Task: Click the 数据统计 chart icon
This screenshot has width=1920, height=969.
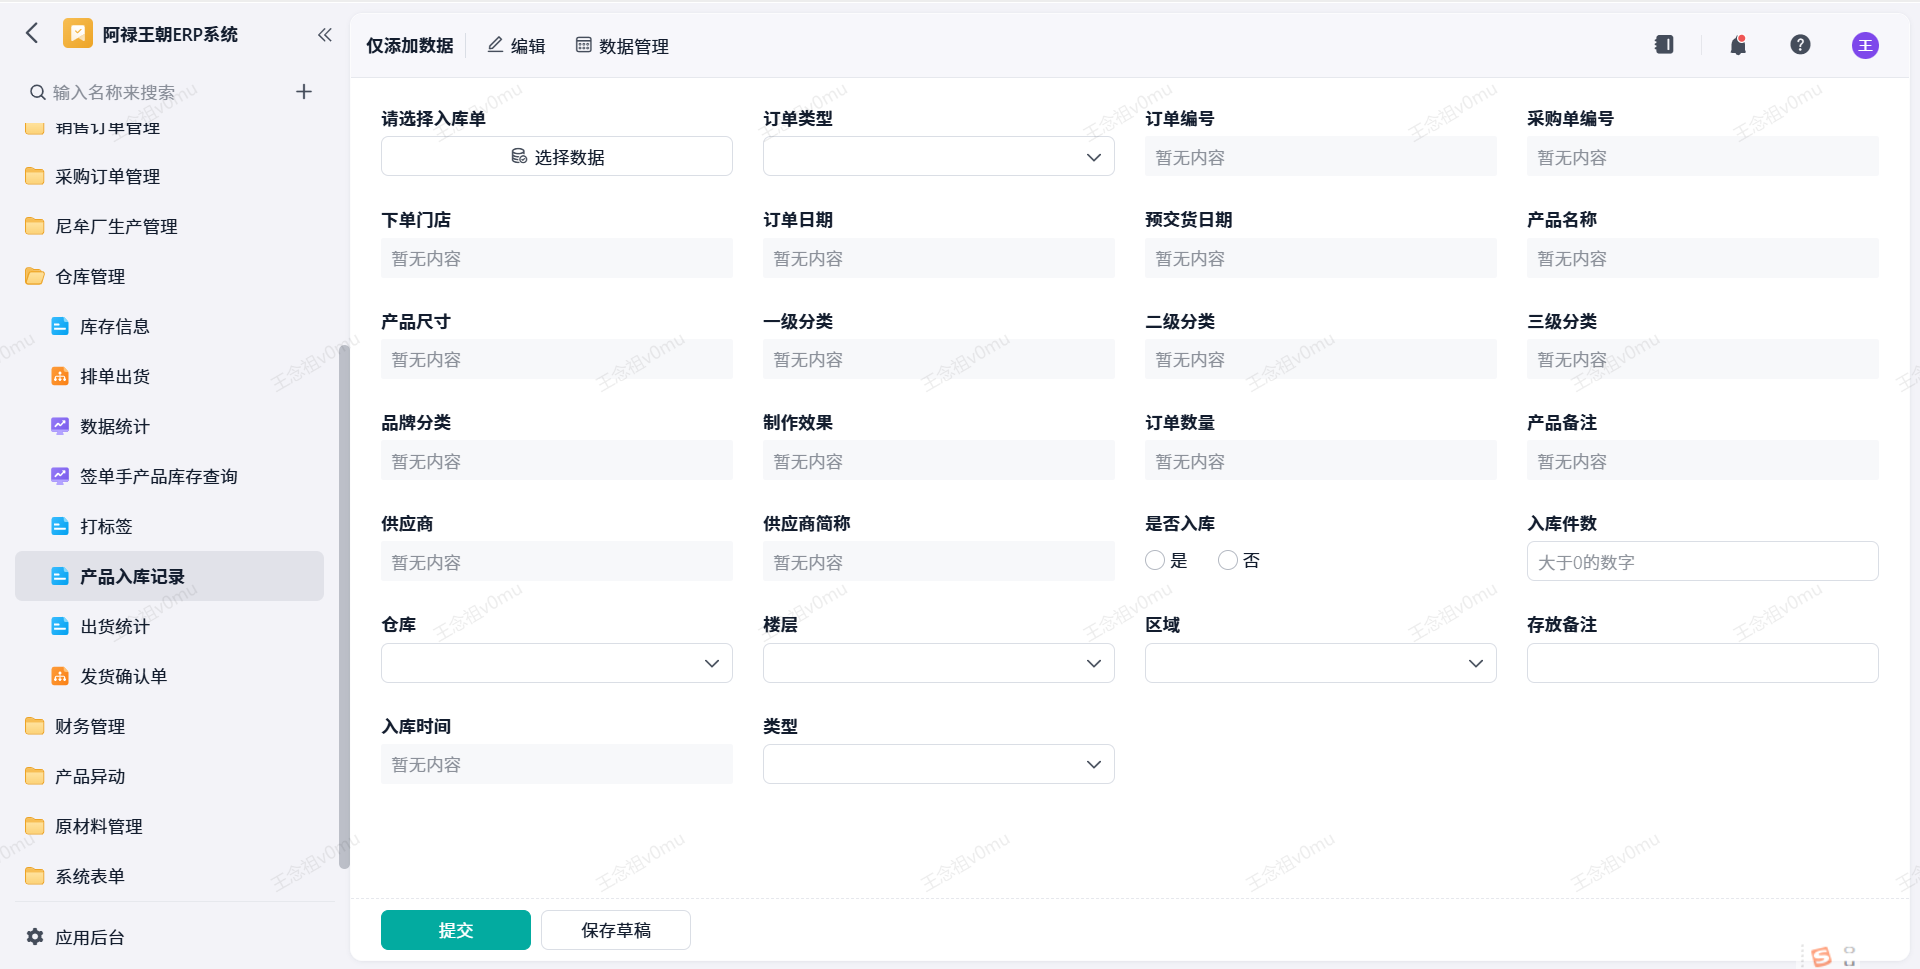Action: (60, 426)
